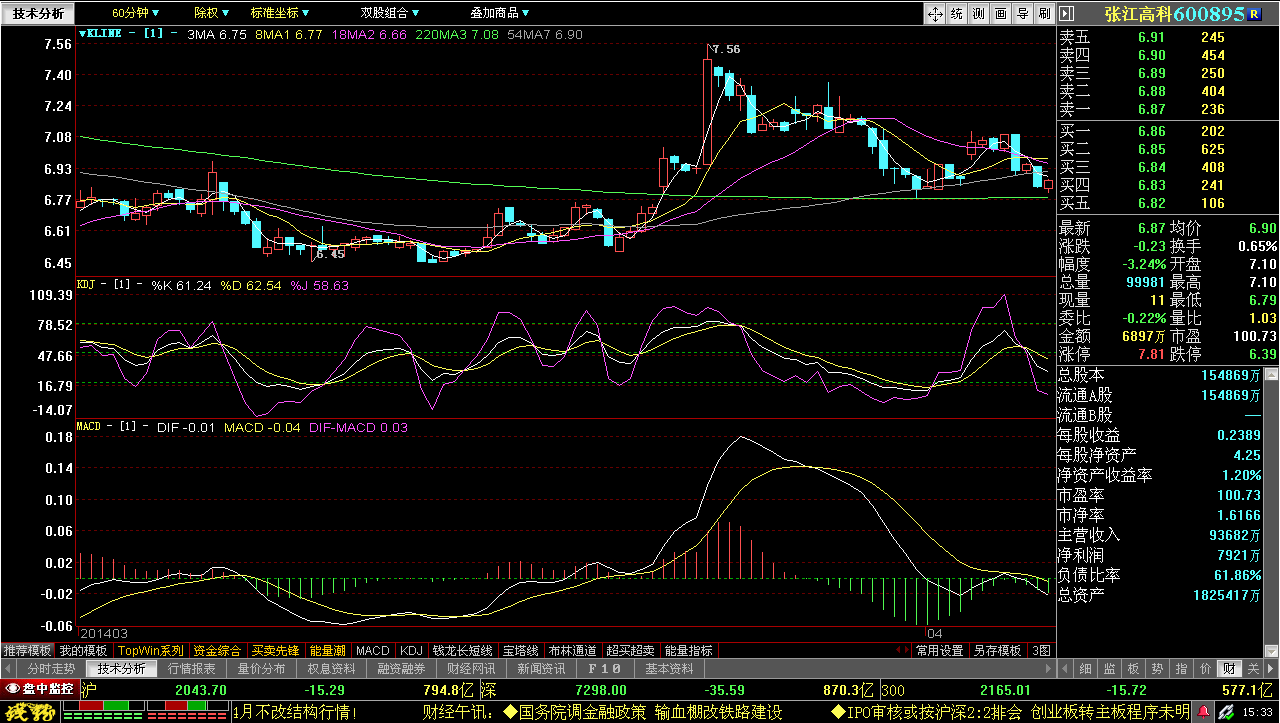
Task: Click the side-panel arrow icon beside 张江高科
Action: (1066, 14)
